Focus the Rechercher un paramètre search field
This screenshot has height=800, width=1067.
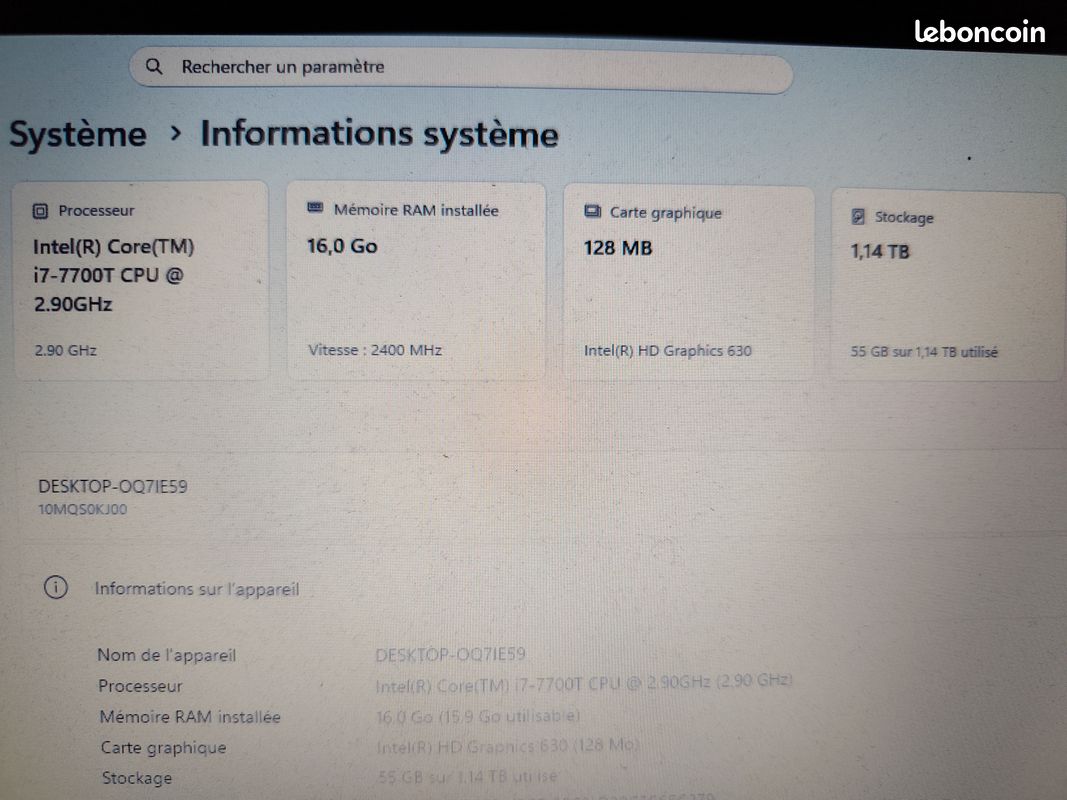tap(461, 69)
